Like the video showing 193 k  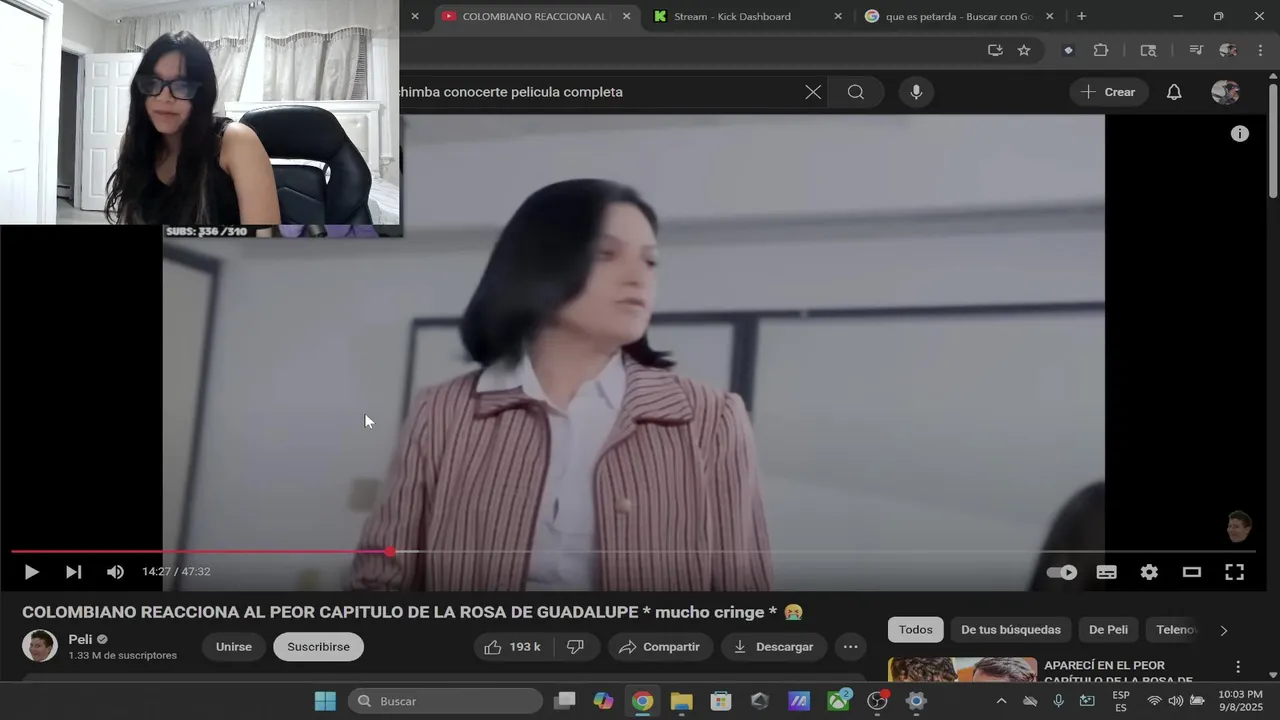(x=512, y=647)
